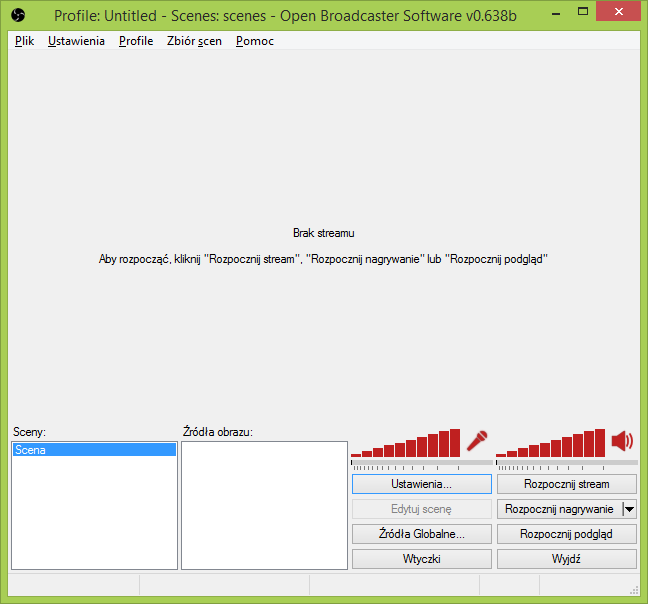Image resolution: width=648 pixels, height=604 pixels.
Task: Adjust the desktop audio volume bars
Action: (x=550, y=443)
